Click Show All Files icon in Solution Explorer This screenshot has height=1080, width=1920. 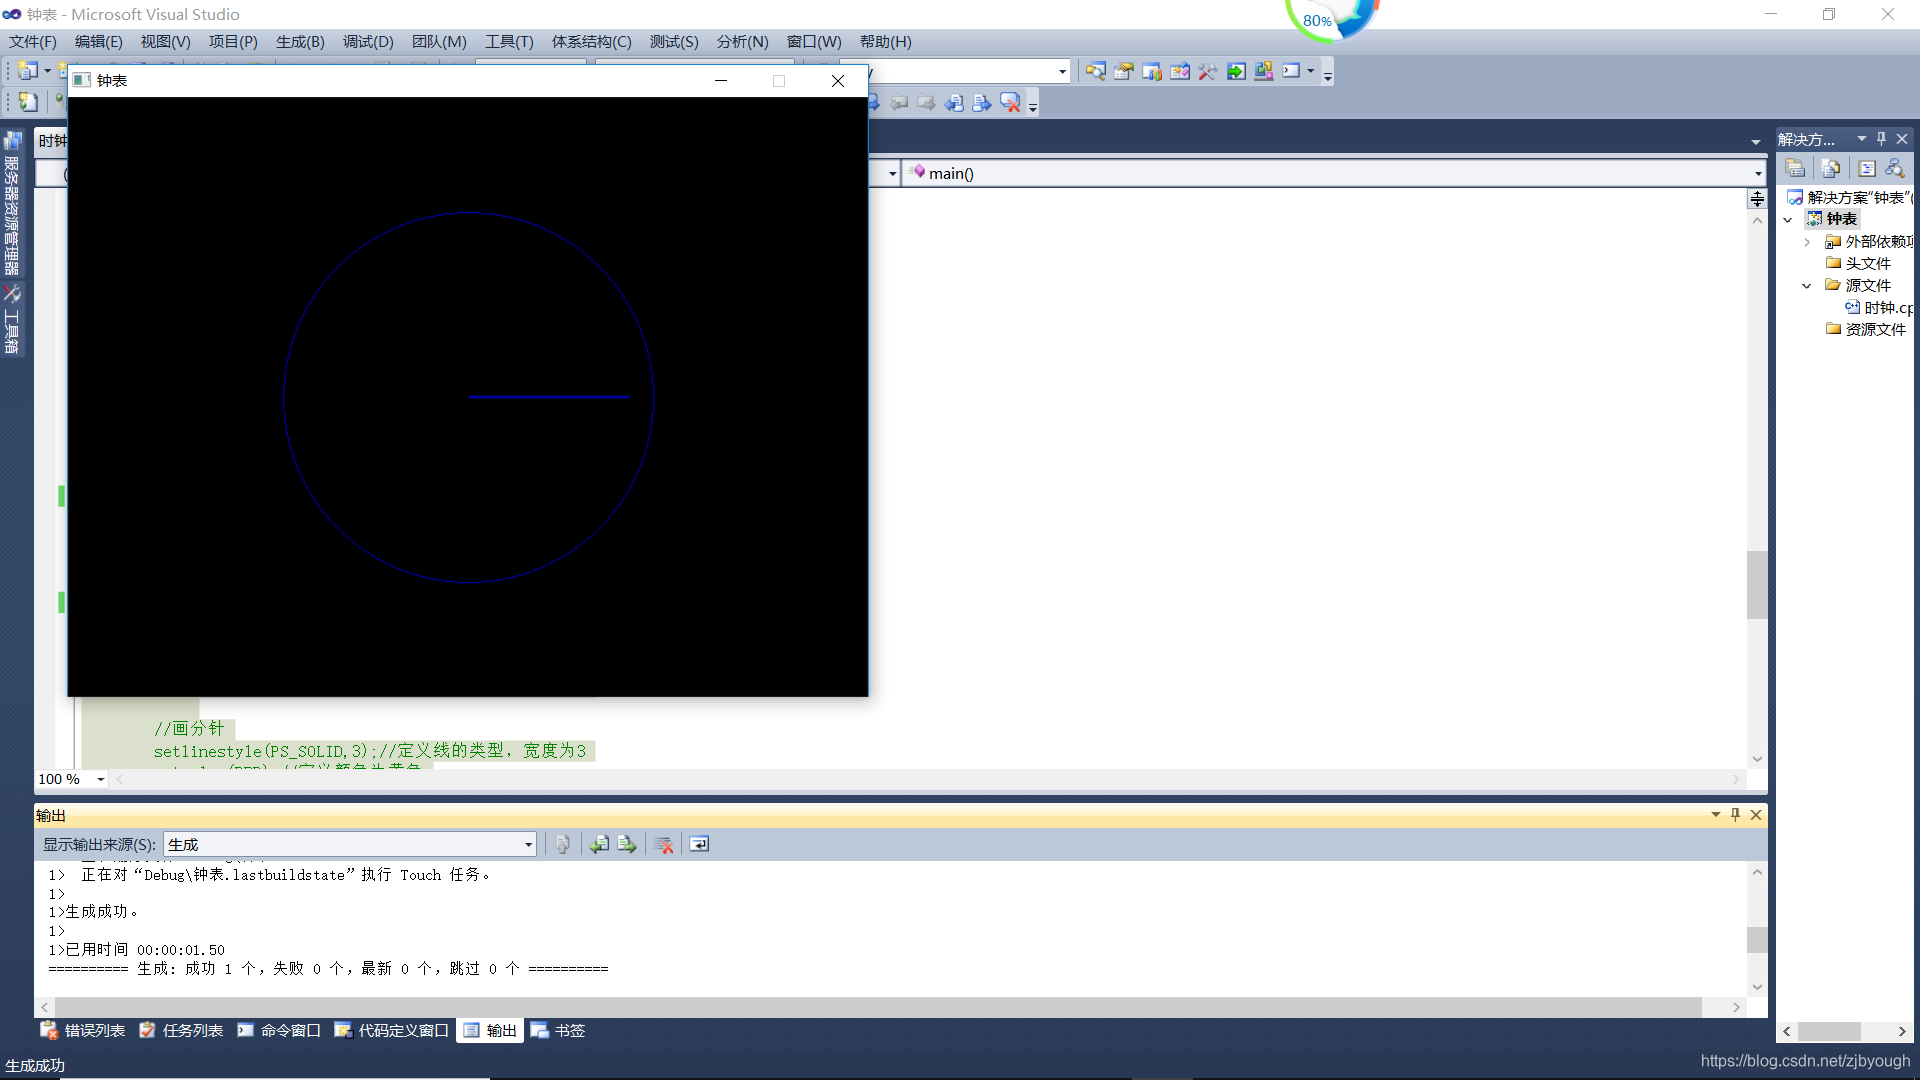click(x=1830, y=168)
